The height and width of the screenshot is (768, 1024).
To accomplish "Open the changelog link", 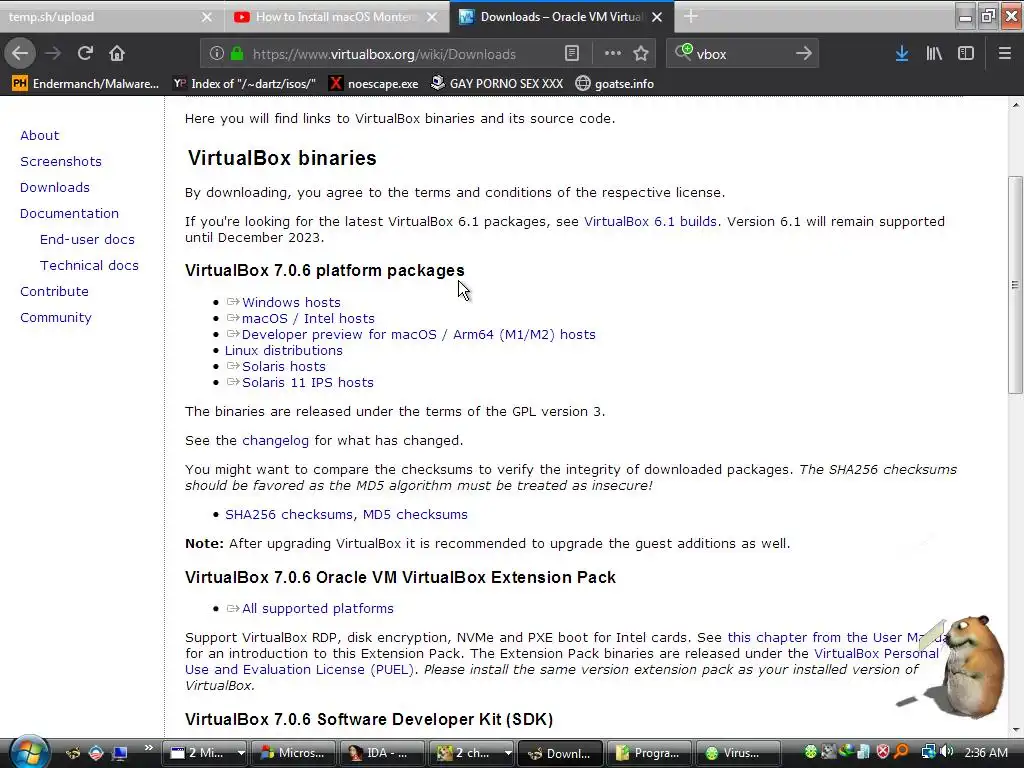I will pos(276,441).
